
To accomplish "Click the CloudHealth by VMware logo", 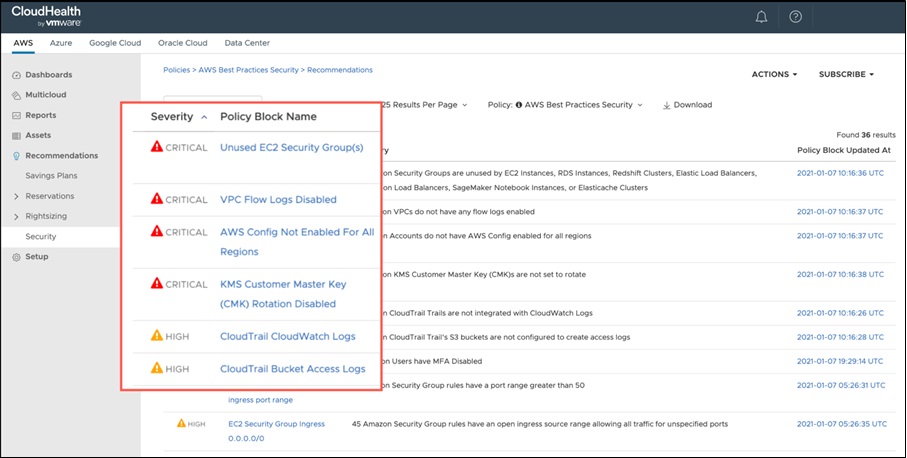I will pos(46,16).
